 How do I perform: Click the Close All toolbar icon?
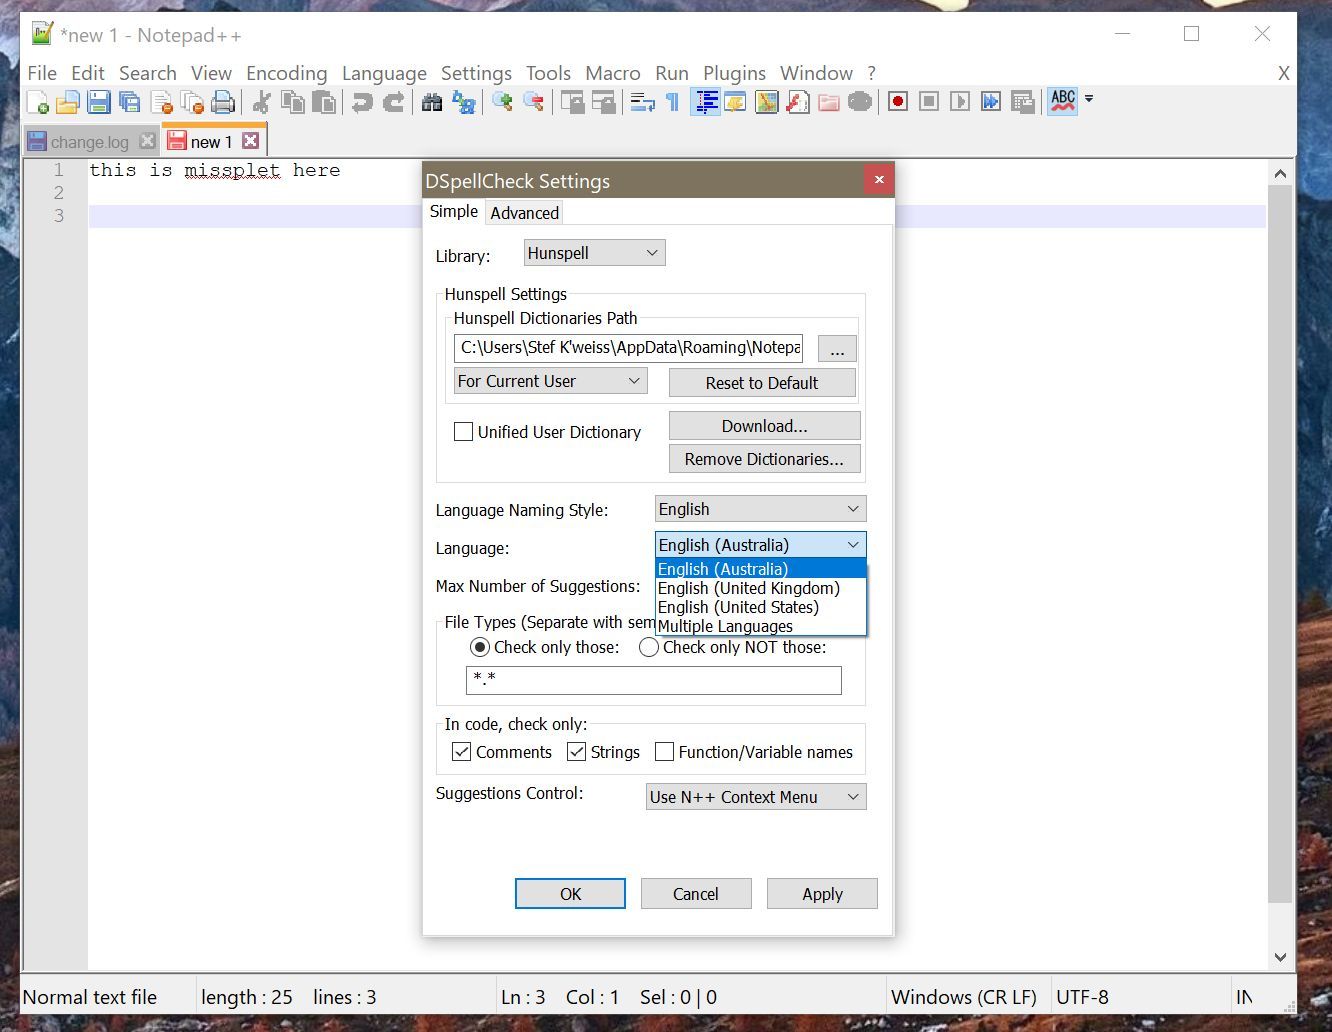192,102
